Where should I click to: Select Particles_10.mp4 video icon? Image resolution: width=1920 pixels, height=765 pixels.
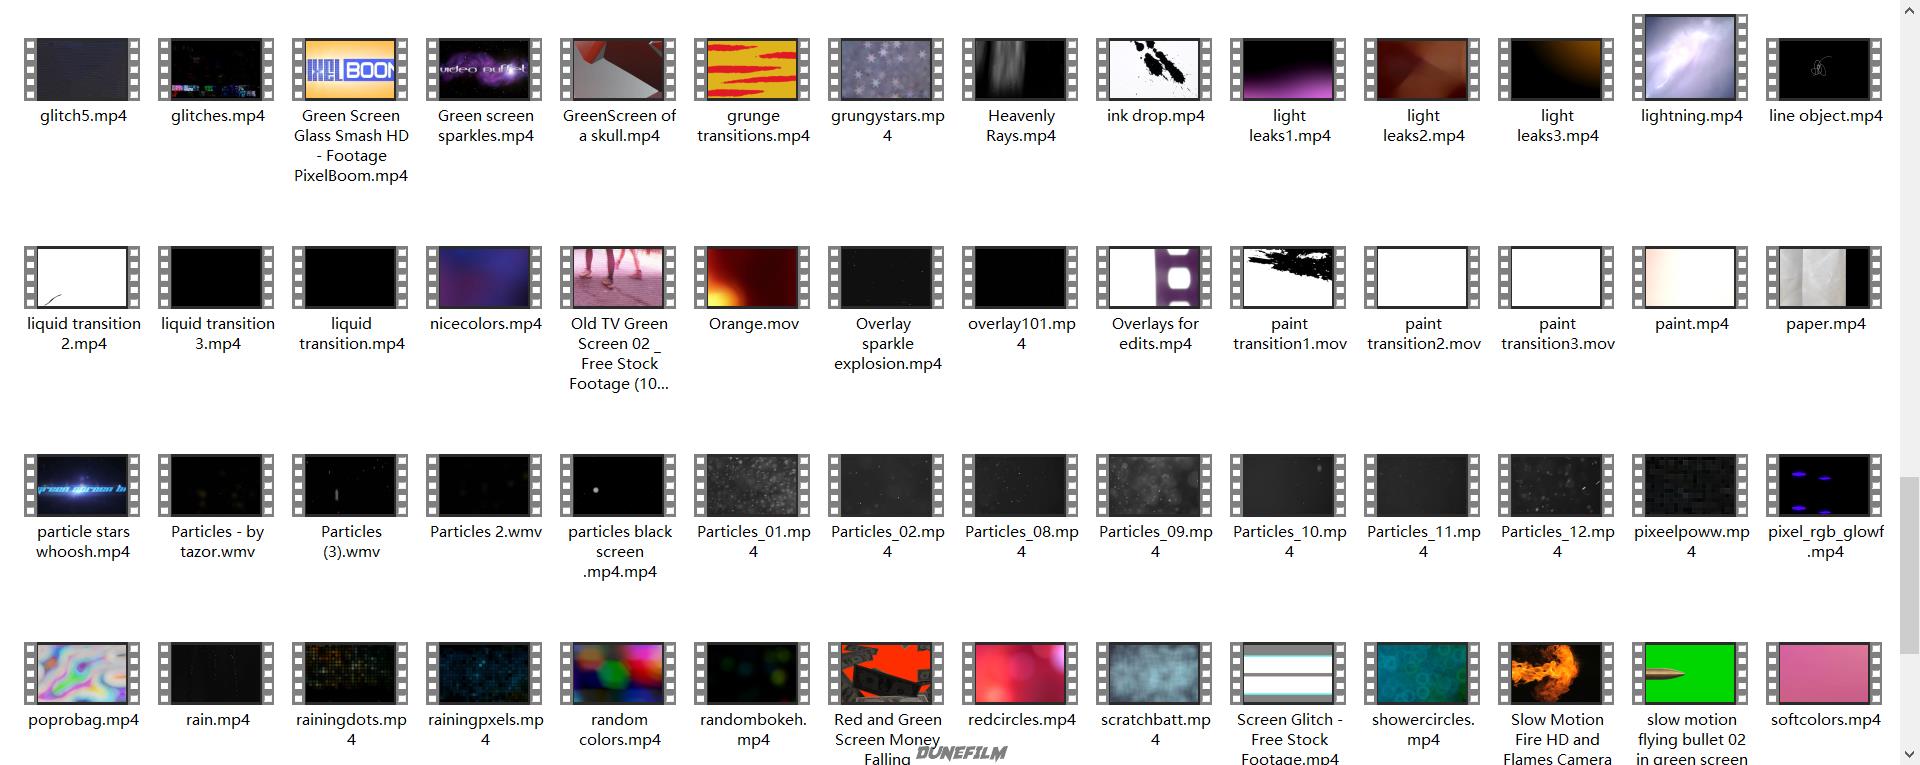pos(1289,486)
